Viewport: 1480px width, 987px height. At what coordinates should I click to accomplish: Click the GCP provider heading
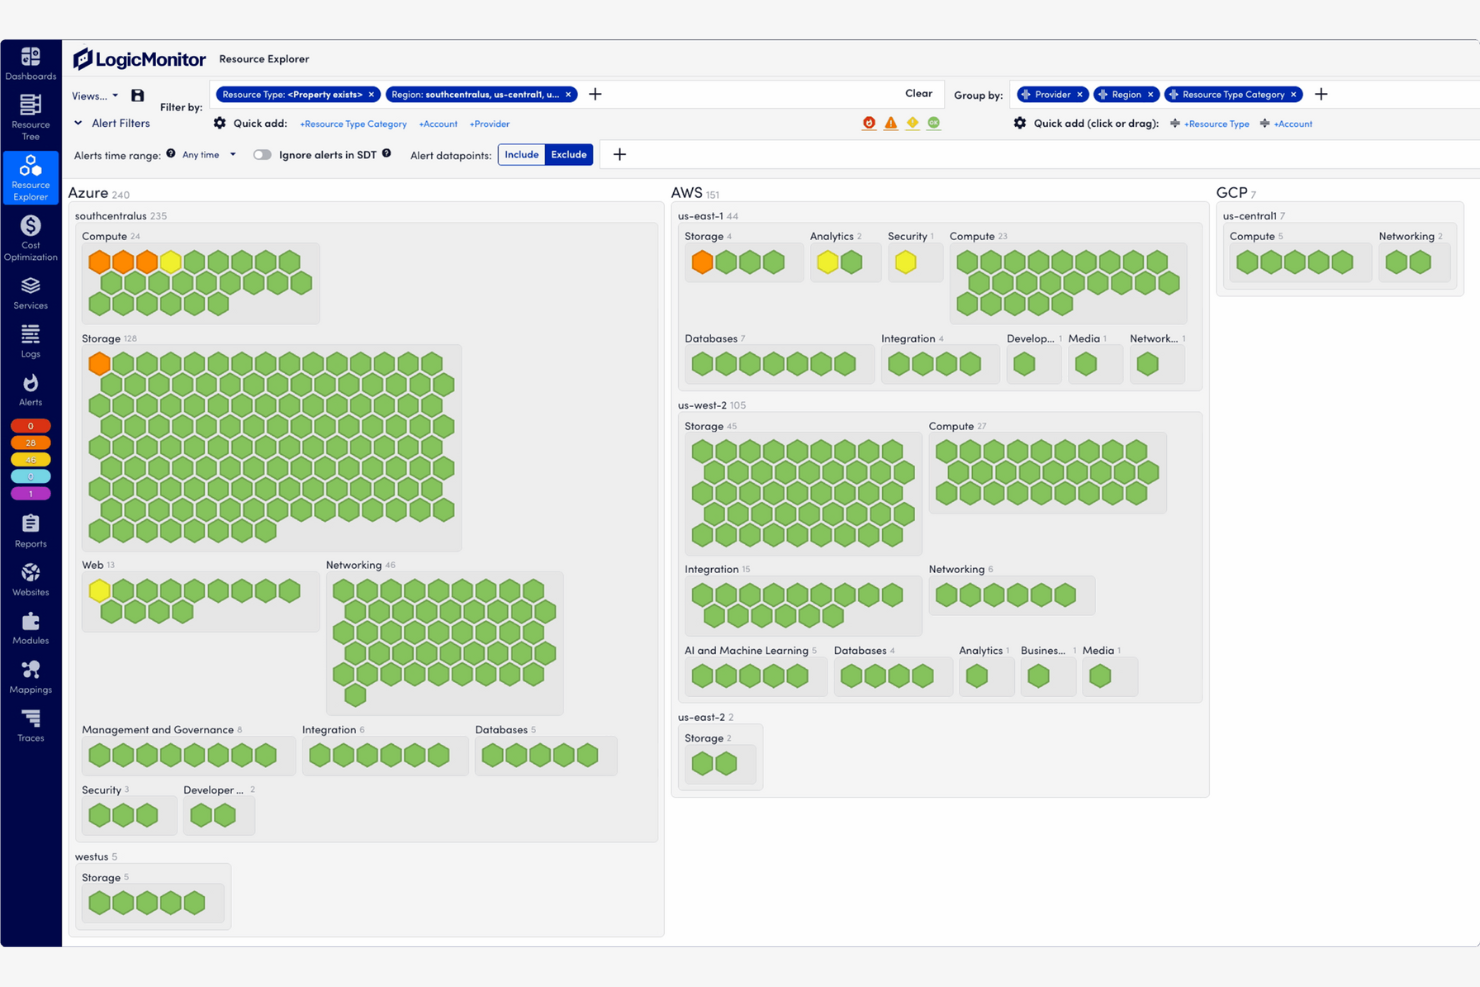(x=1231, y=193)
